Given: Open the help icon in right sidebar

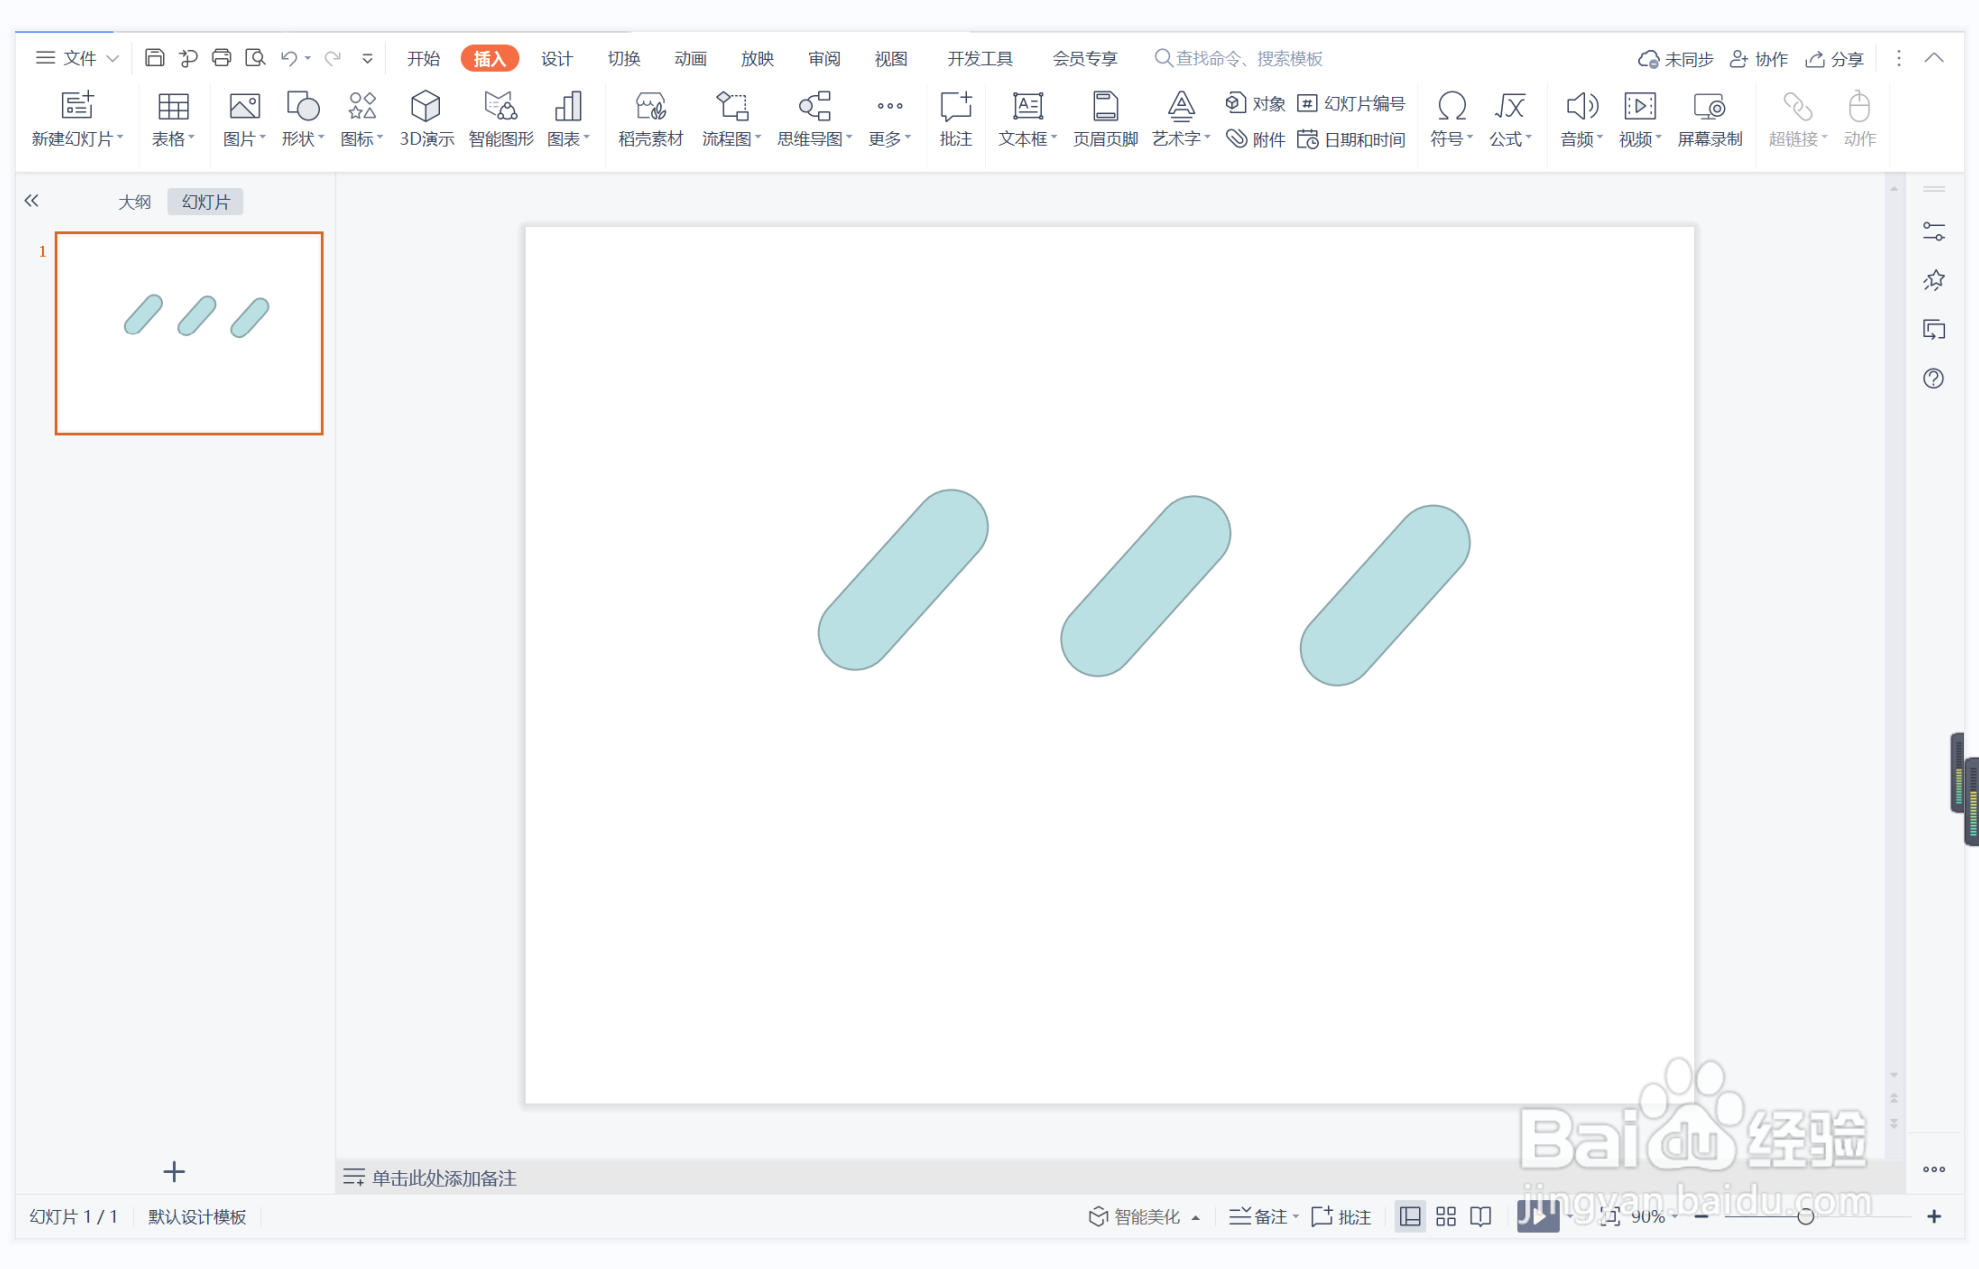Looking at the screenshot, I should [x=1933, y=379].
